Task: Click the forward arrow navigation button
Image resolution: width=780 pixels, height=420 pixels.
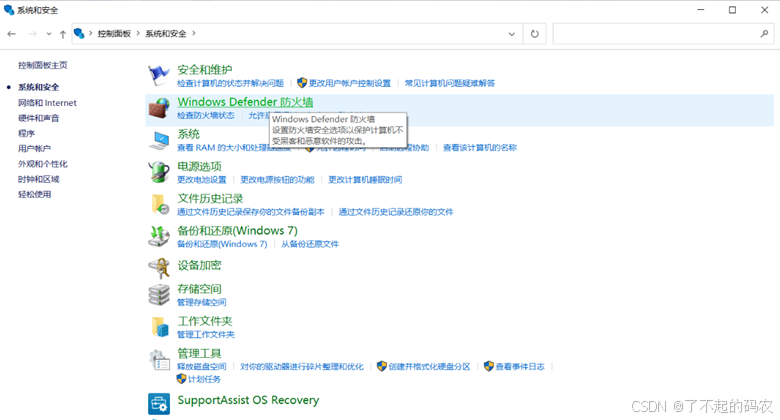Action: click(x=32, y=34)
